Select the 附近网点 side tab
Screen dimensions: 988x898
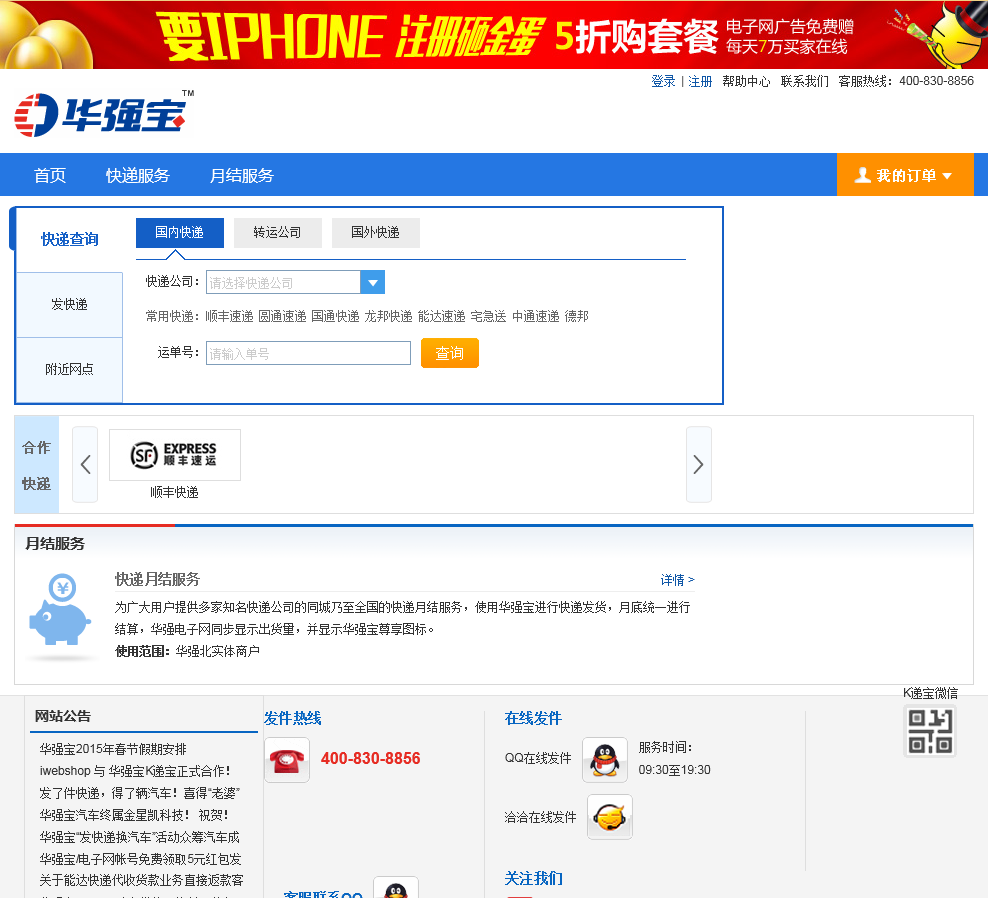click(69, 369)
